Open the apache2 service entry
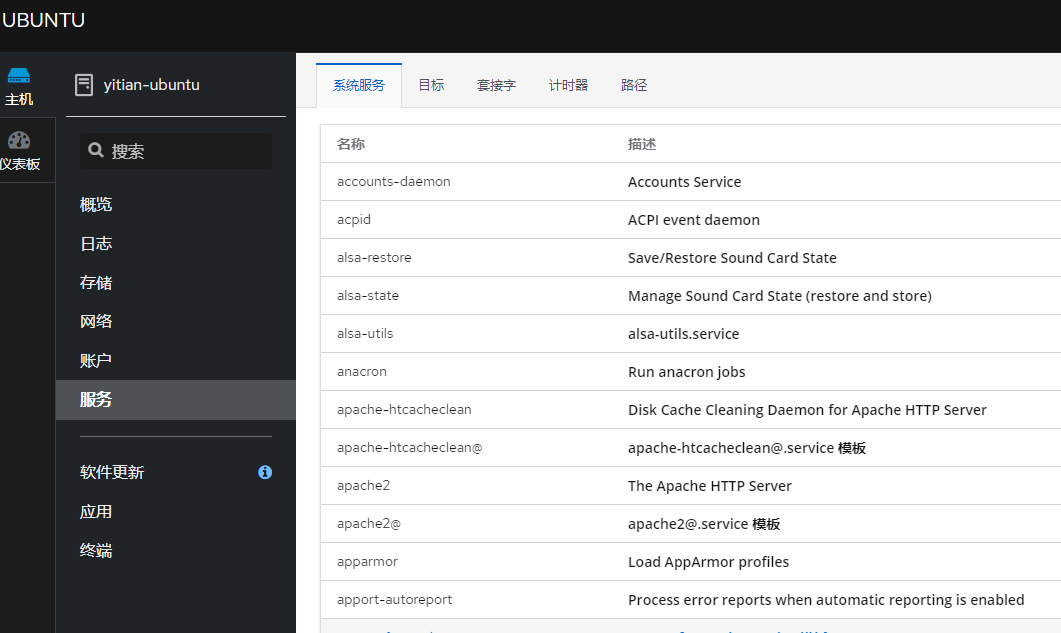Screen dimensions: 1061x633 (x=364, y=486)
